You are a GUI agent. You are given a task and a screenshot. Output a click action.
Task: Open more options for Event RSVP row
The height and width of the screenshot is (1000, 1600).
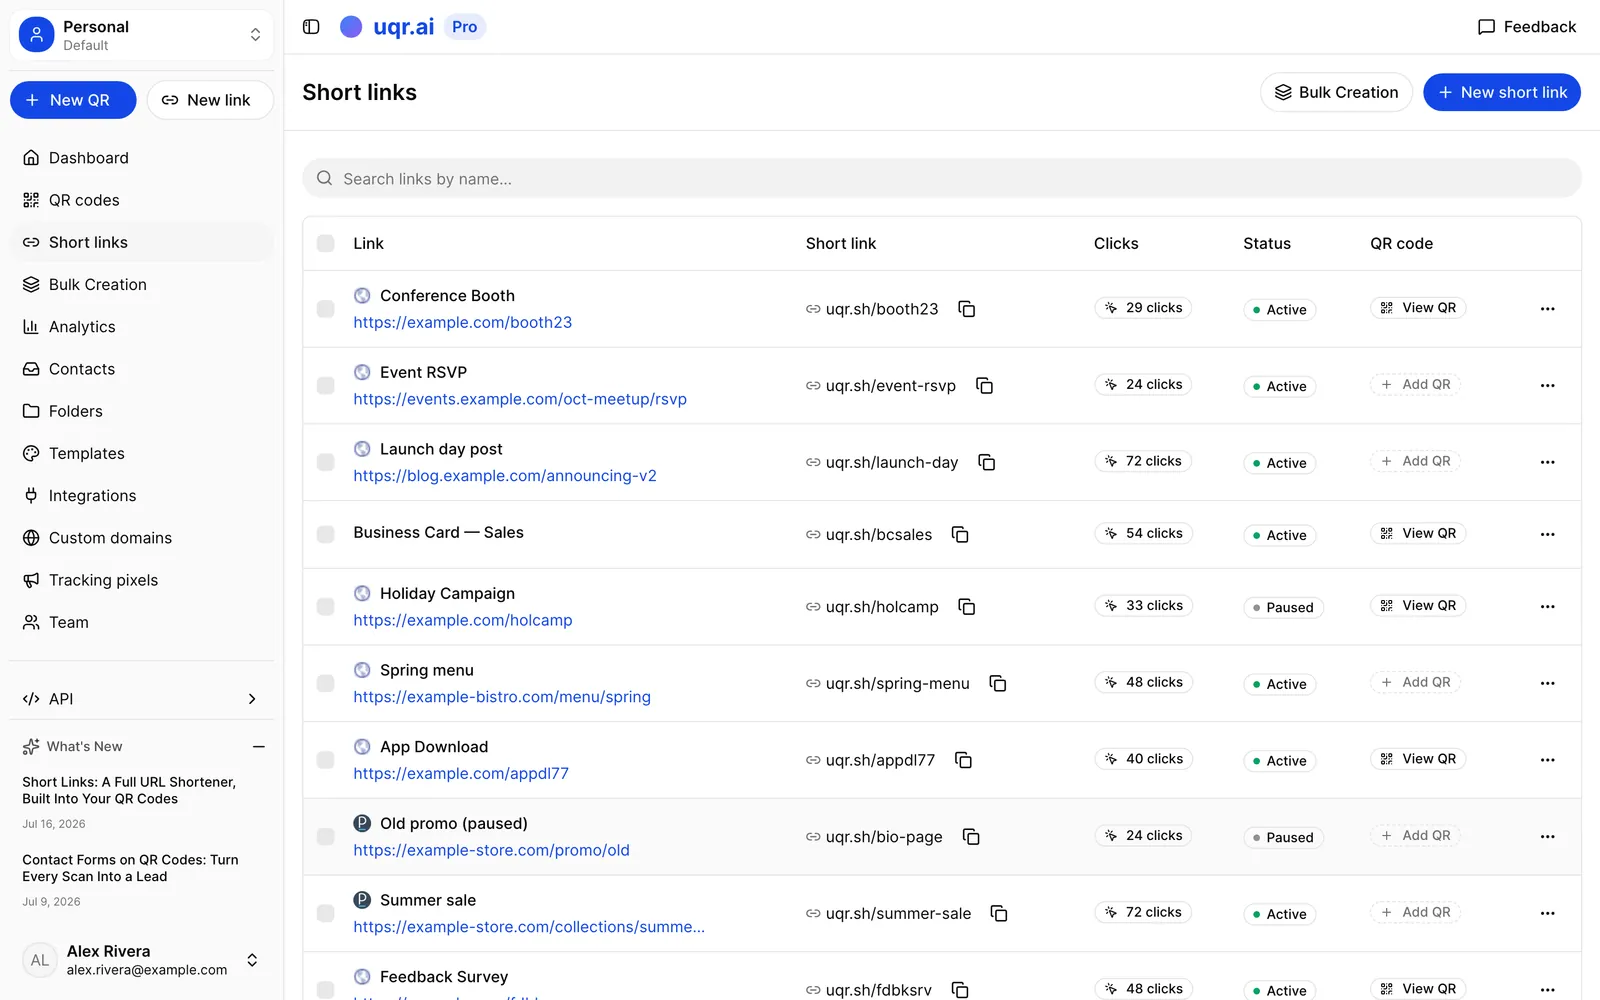pos(1548,386)
